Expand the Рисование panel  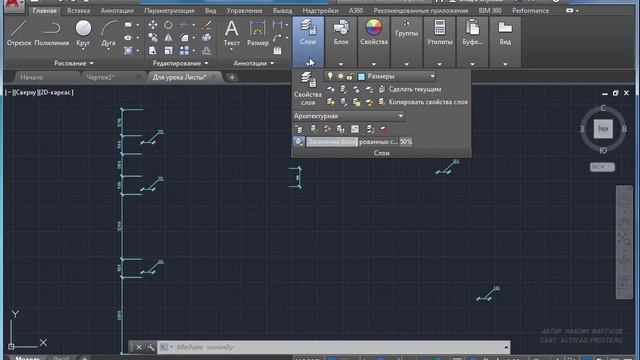[73, 63]
